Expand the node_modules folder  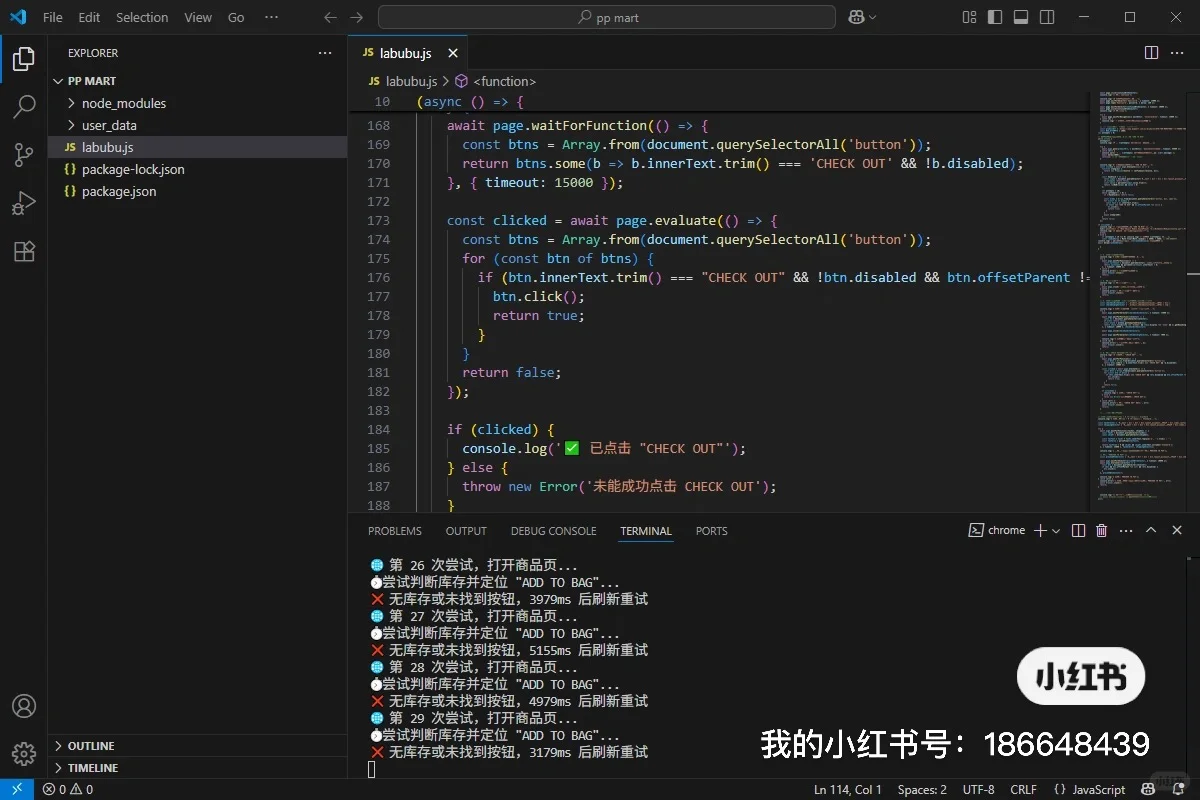tap(198, 103)
